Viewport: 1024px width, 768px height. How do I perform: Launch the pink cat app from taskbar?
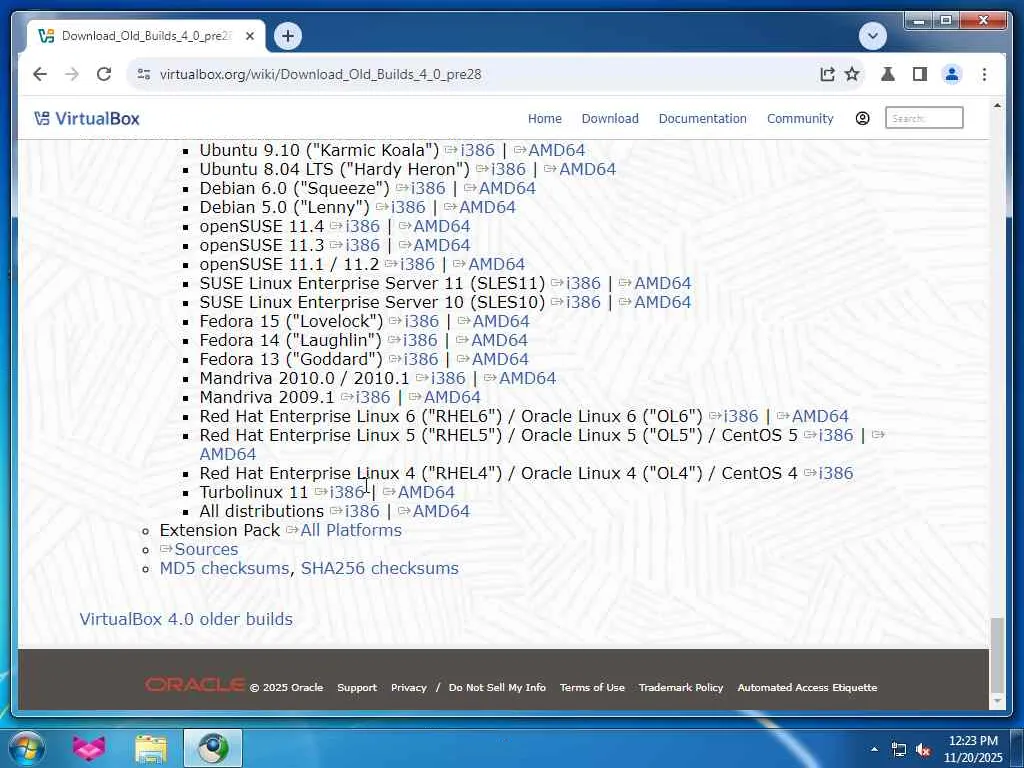click(x=89, y=748)
